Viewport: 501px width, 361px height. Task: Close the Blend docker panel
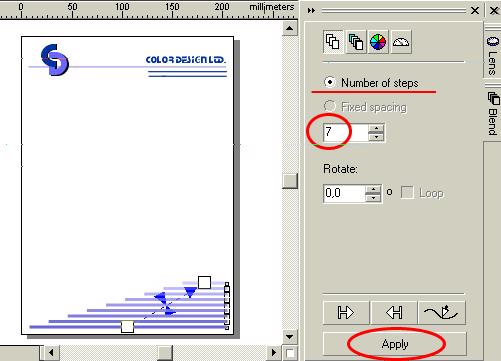tap(475, 11)
